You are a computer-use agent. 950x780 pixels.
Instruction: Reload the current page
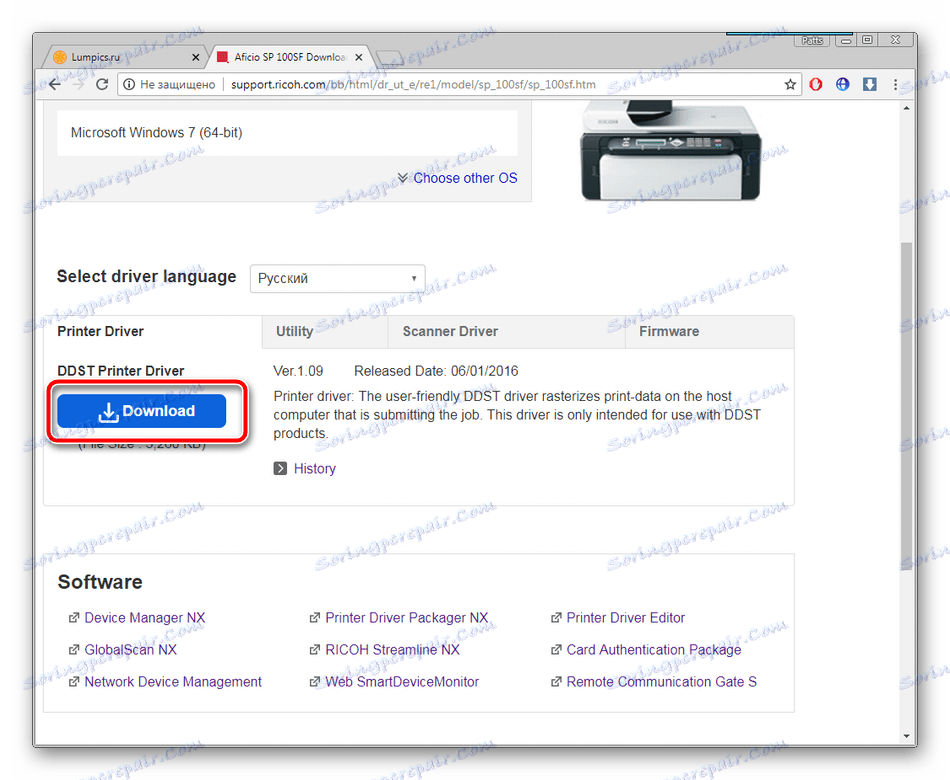pos(102,84)
